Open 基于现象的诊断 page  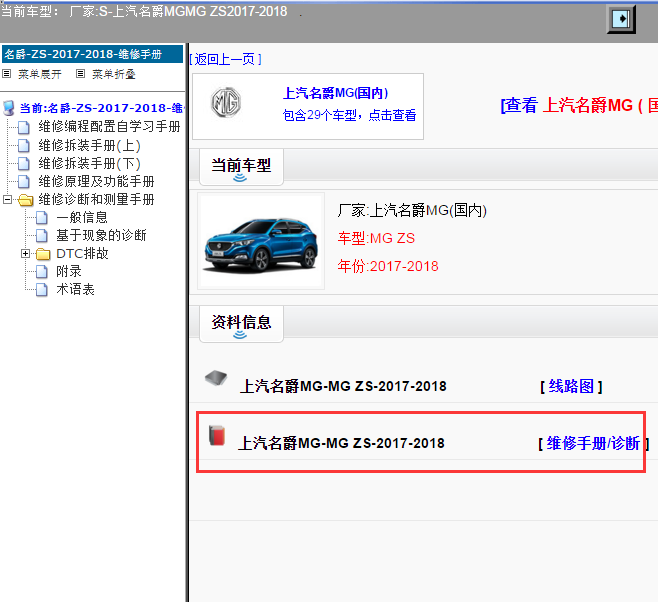point(101,235)
